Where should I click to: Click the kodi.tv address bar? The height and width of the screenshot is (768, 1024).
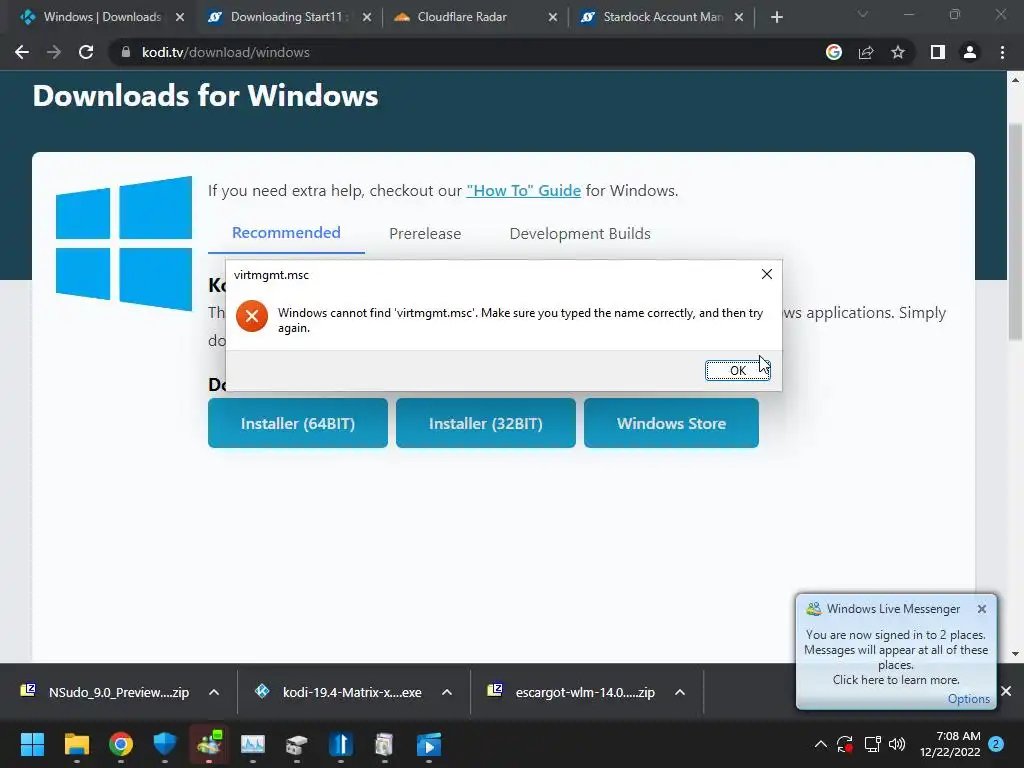tap(464, 52)
